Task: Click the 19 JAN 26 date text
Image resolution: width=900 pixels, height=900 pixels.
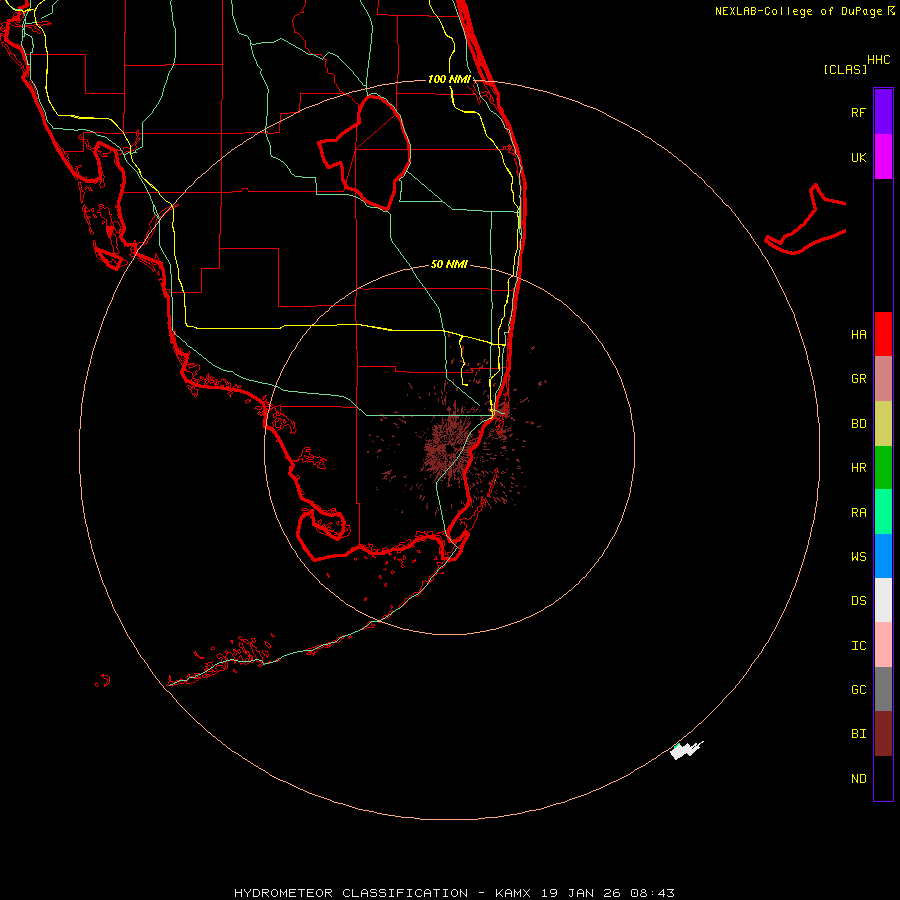Action: coord(580,893)
